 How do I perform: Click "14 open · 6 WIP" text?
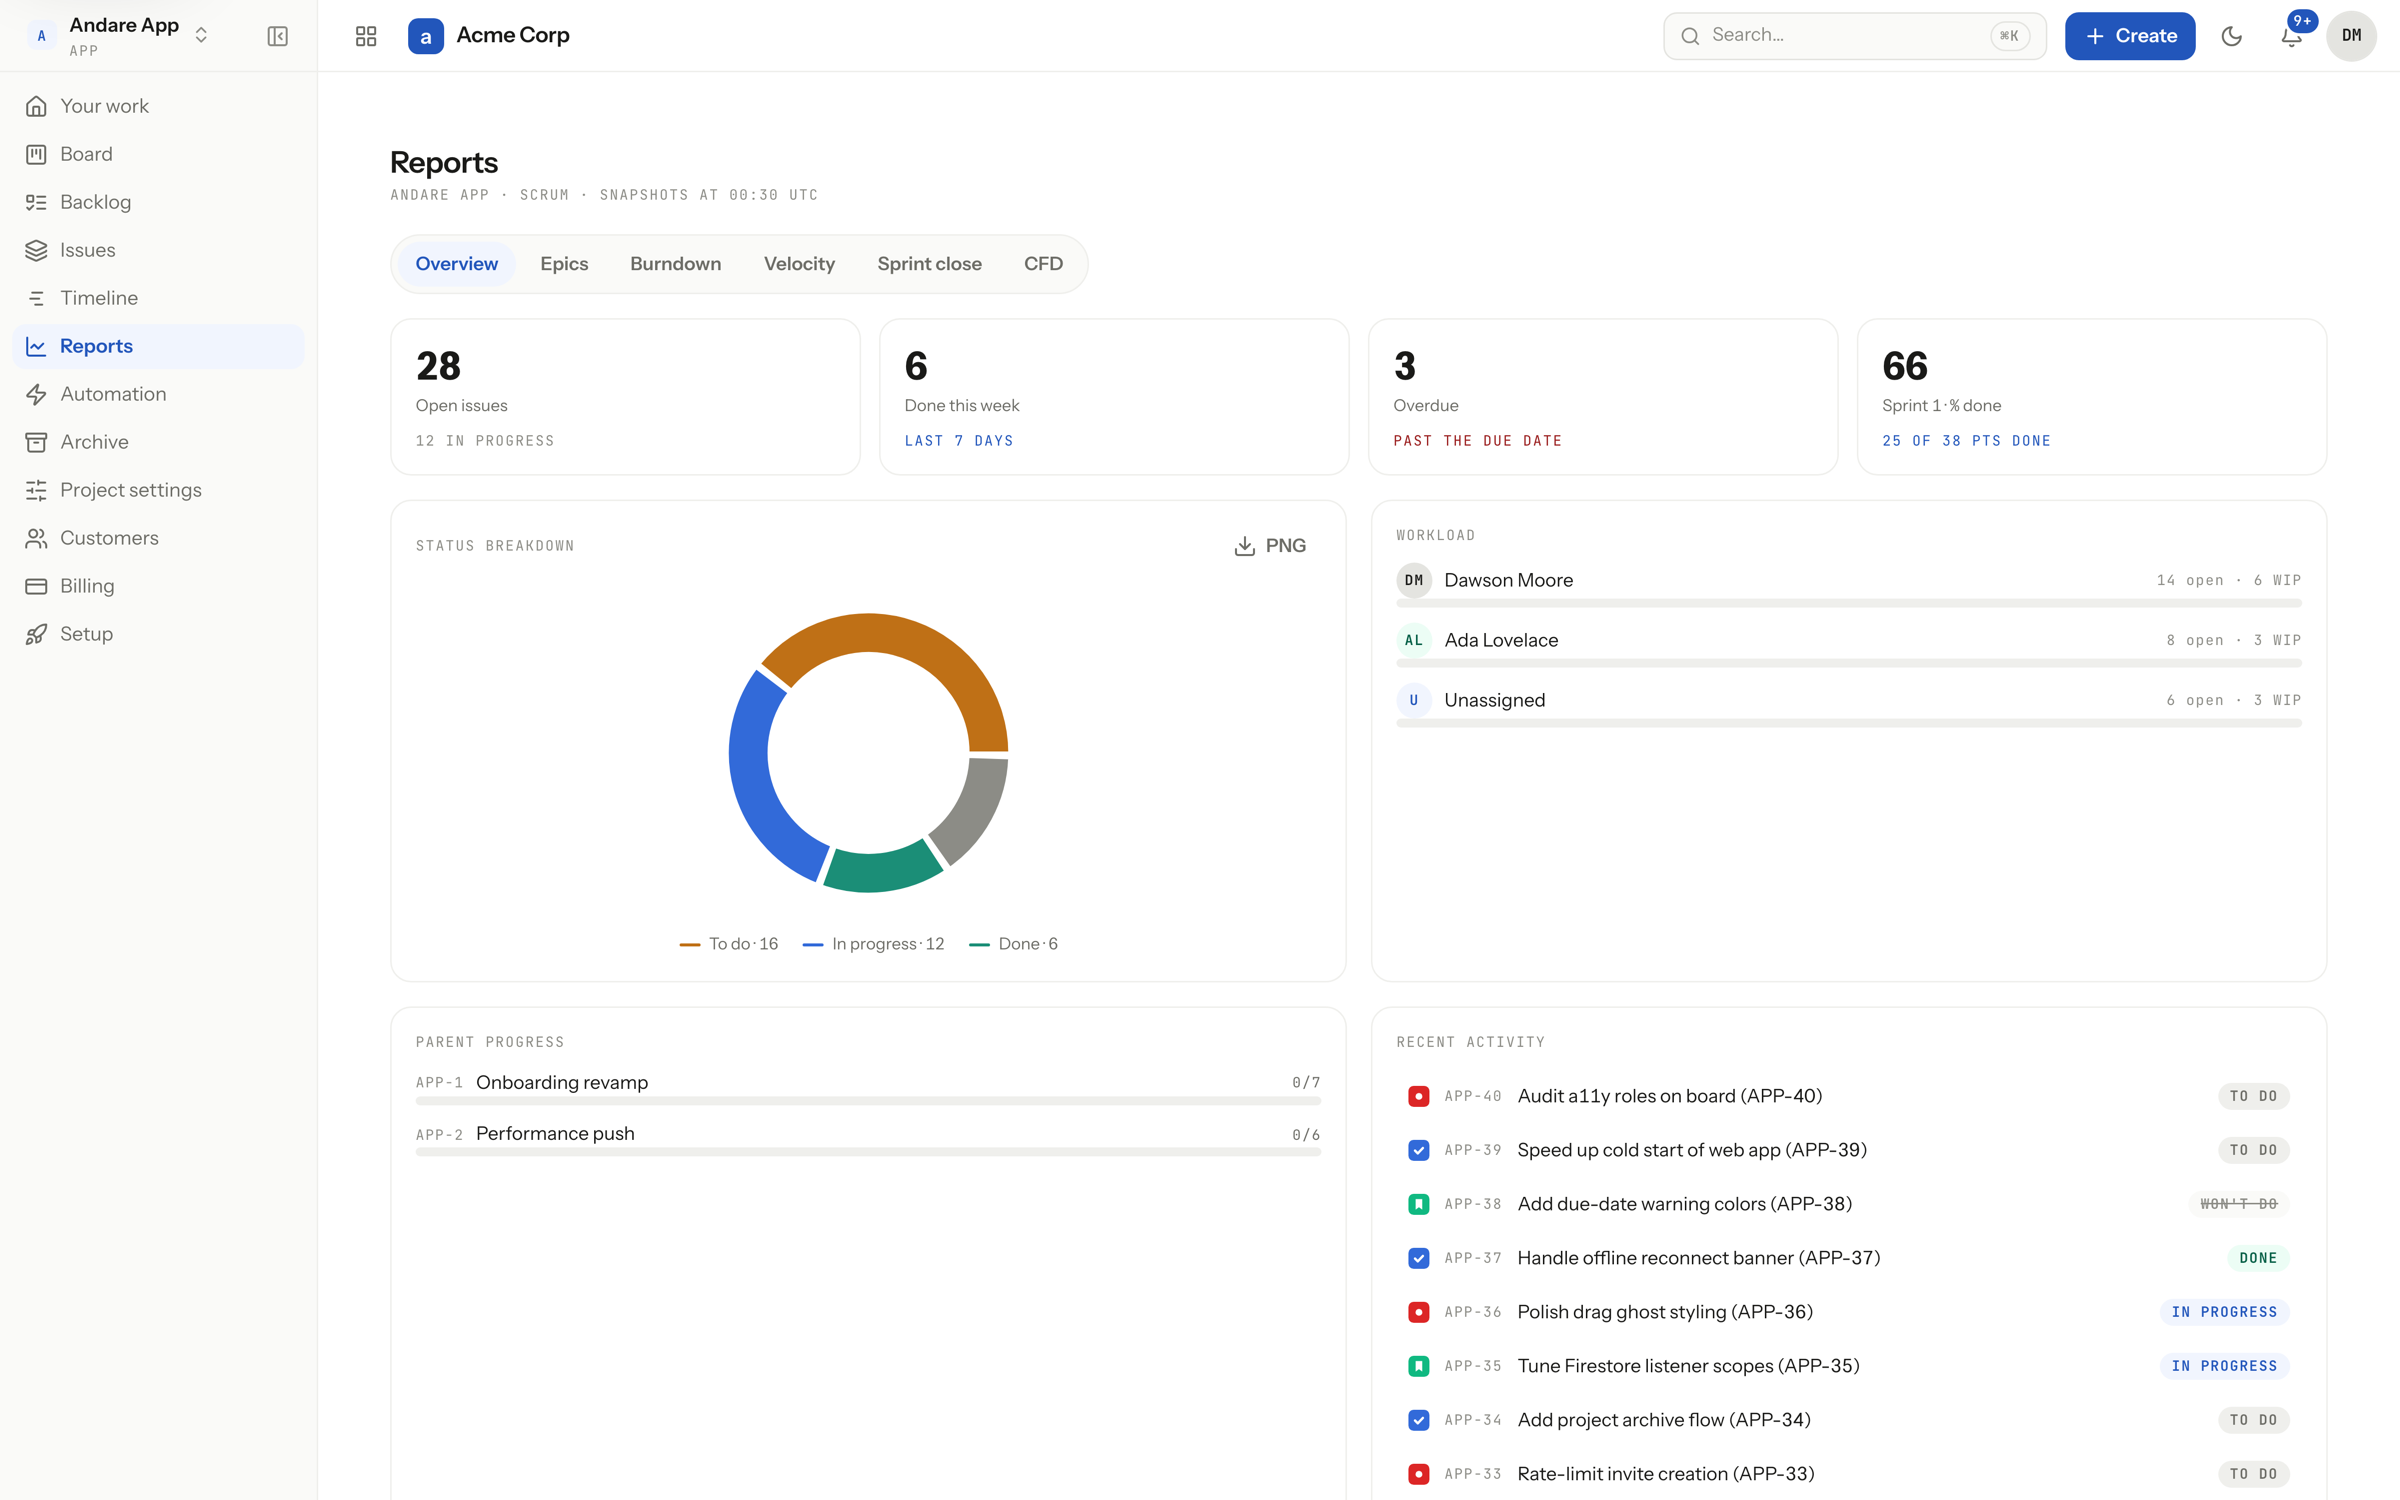coord(2229,580)
